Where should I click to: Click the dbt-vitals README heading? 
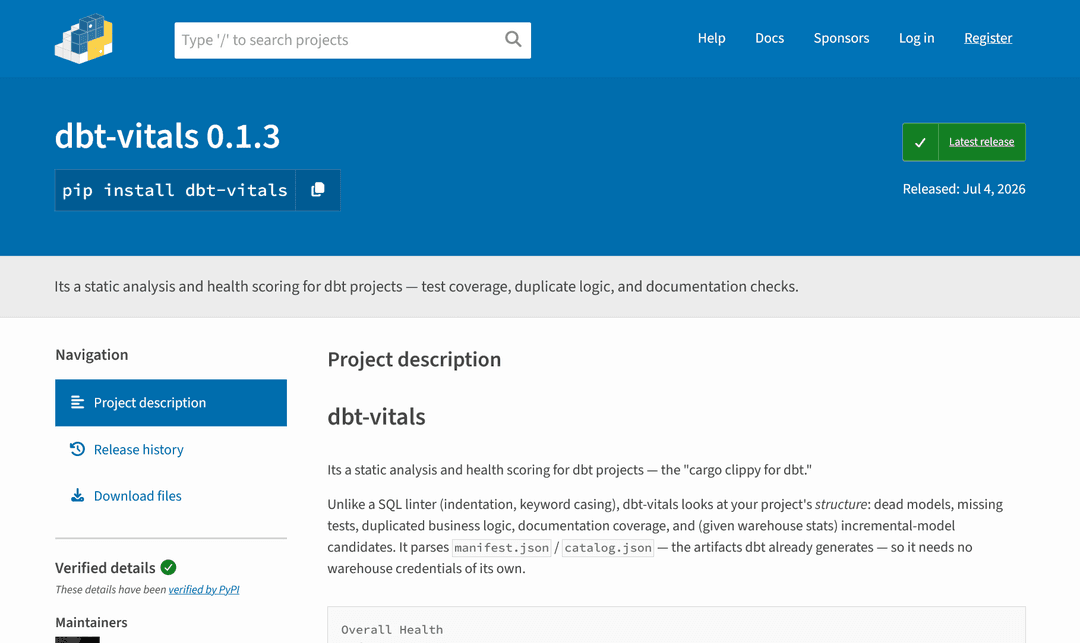376,417
